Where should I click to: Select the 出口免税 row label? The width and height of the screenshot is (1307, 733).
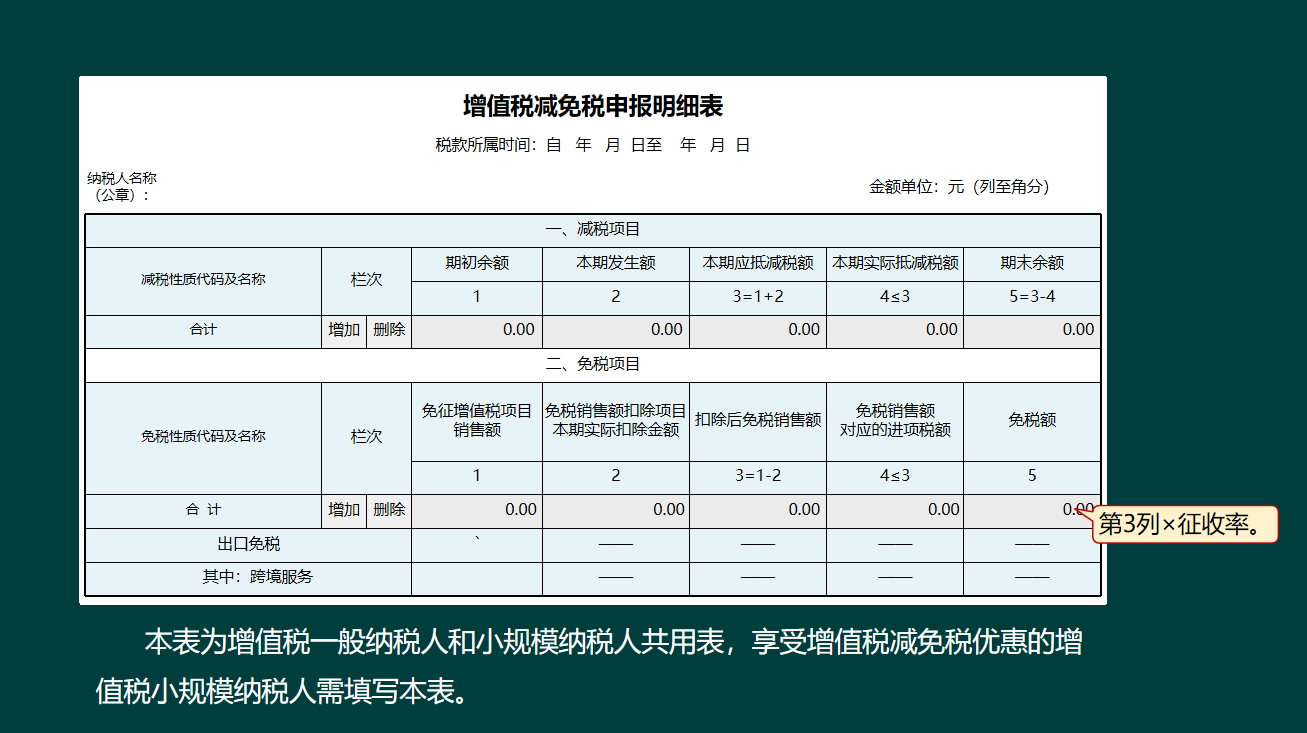(x=249, y=544)
